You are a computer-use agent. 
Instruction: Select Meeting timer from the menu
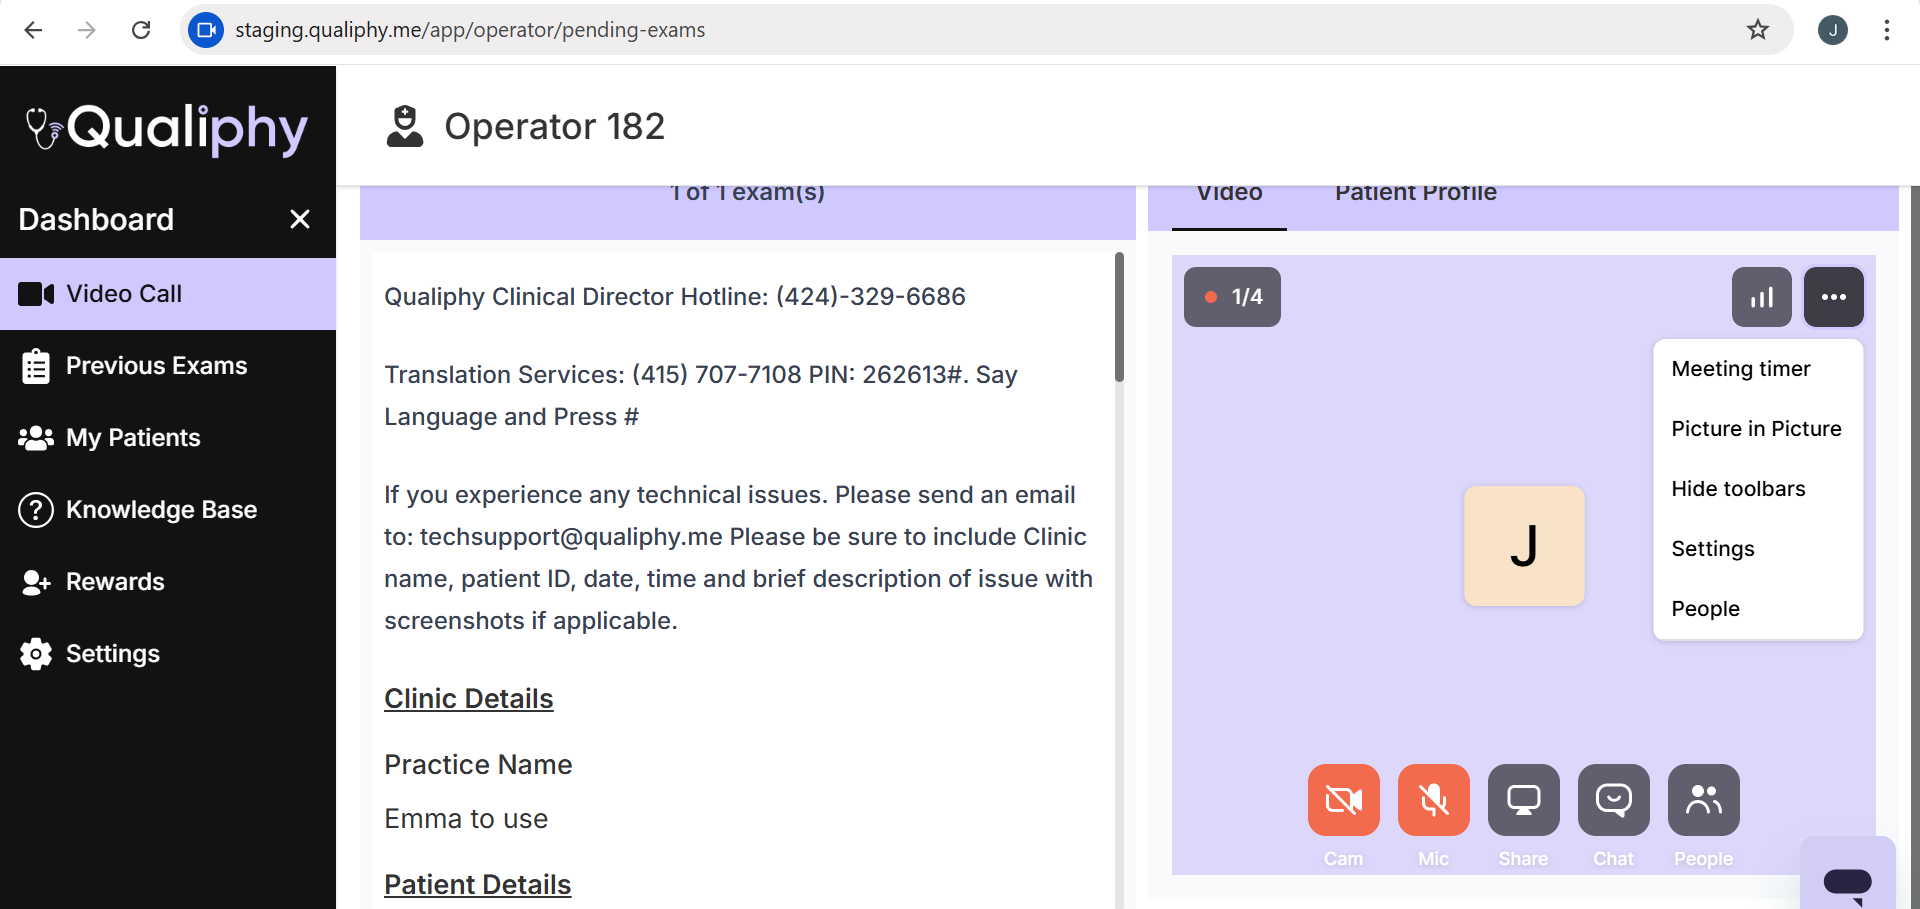coord(1741,369)
